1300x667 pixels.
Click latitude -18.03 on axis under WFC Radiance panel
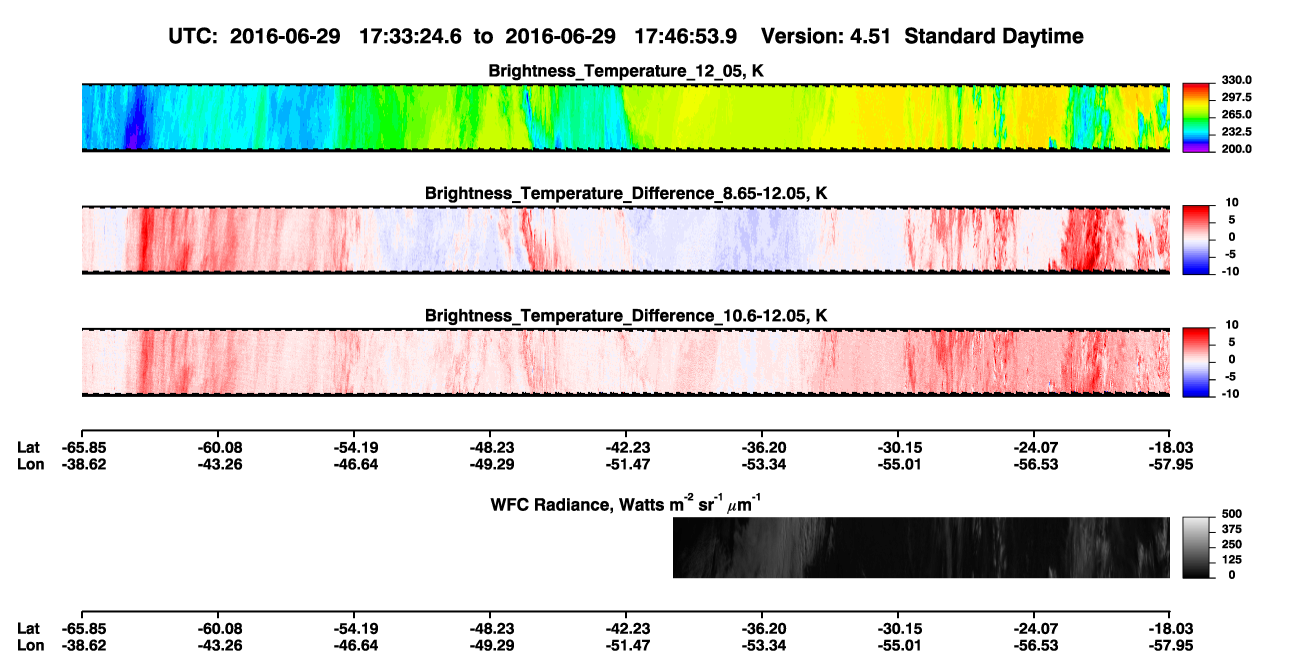(x=1169, y=628)
